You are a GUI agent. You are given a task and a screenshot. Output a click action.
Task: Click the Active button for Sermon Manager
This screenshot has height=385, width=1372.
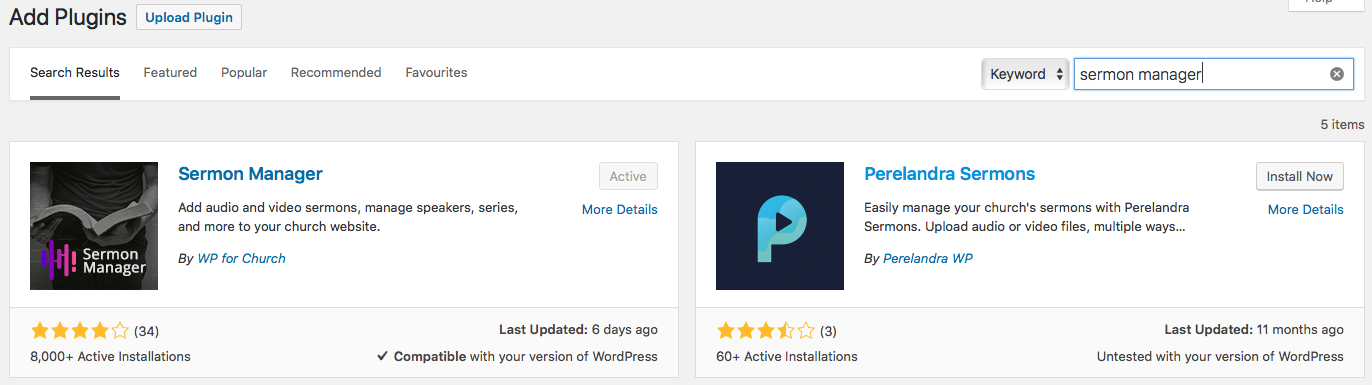click(628, 176)
